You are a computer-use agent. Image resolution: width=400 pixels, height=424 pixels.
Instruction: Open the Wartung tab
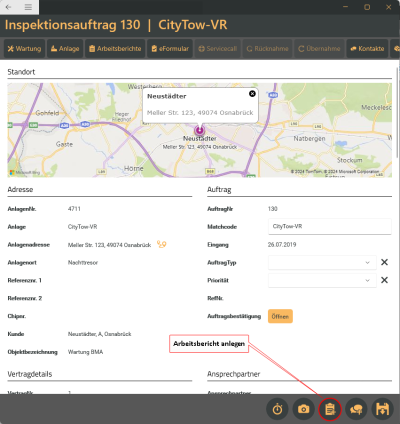click(24, 49)
